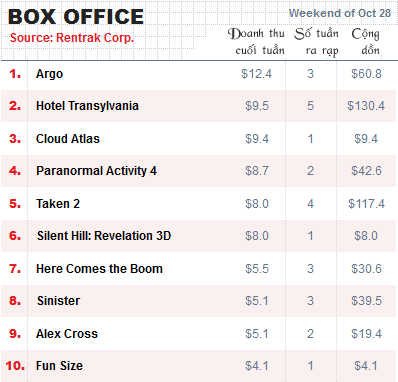Click Argo's $60.8 cumulative total
This screenshot has width=398, height=382.
coord(366,74)
